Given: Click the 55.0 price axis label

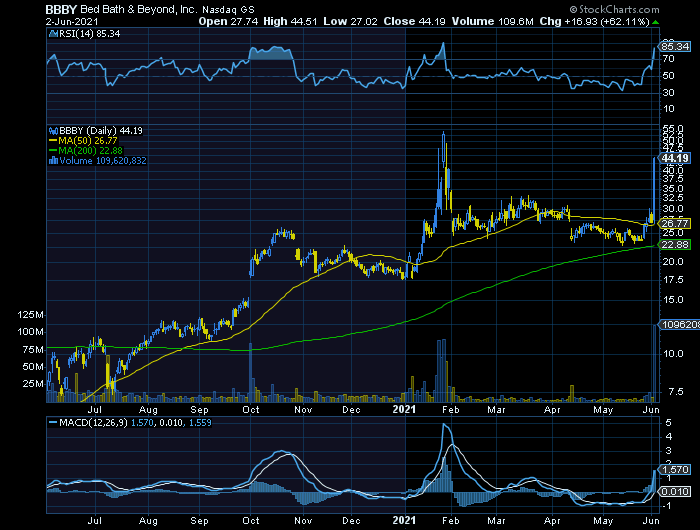Looking at the screenshot, I should click(673, 129).
